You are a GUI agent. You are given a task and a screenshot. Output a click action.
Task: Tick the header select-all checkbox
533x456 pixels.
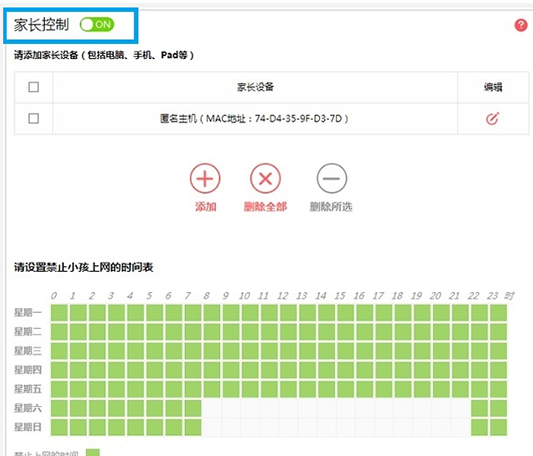33,87
